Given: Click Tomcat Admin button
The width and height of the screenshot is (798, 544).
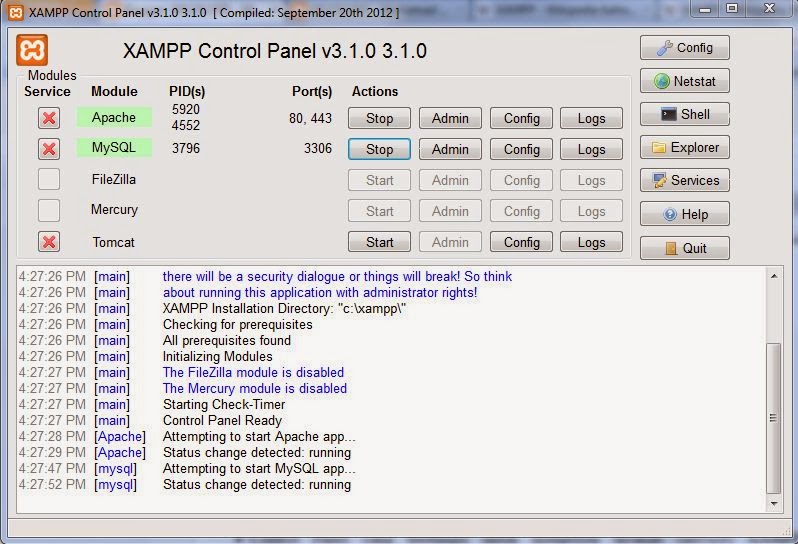Looking at the screenshot, I should [450, 242].
